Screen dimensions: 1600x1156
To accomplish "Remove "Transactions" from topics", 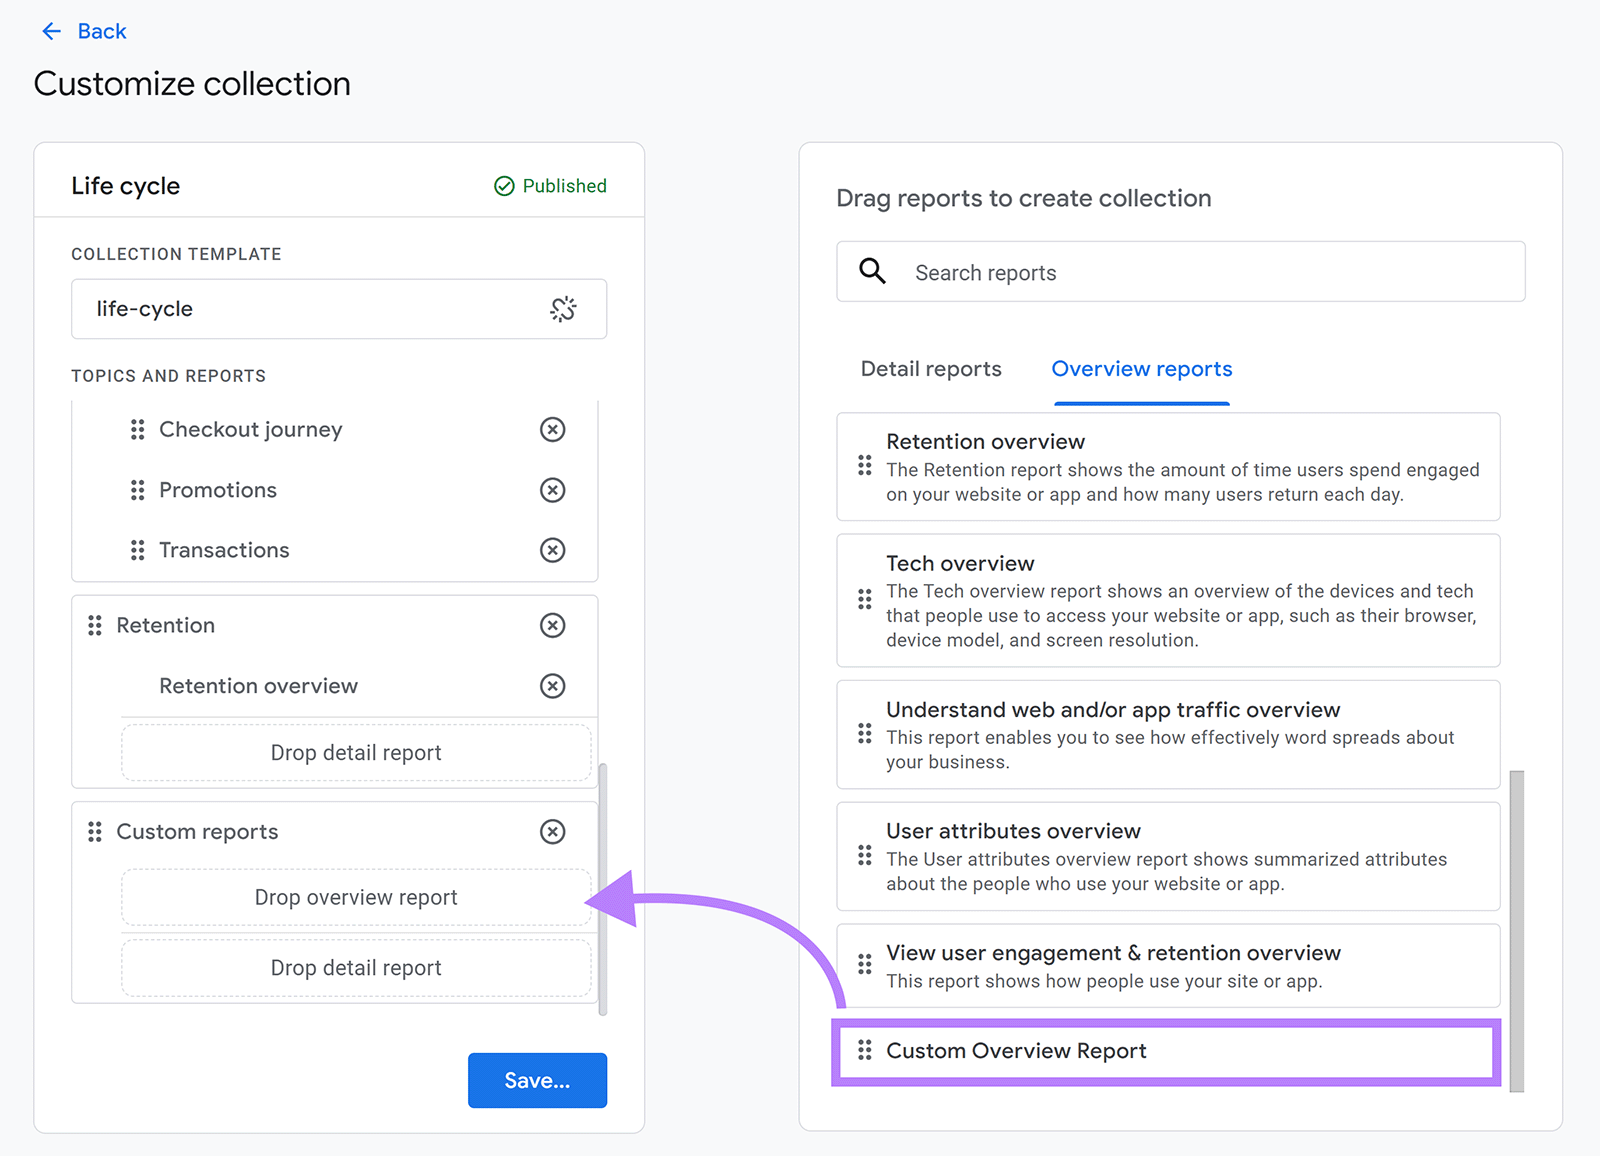I will coord(552,549).
